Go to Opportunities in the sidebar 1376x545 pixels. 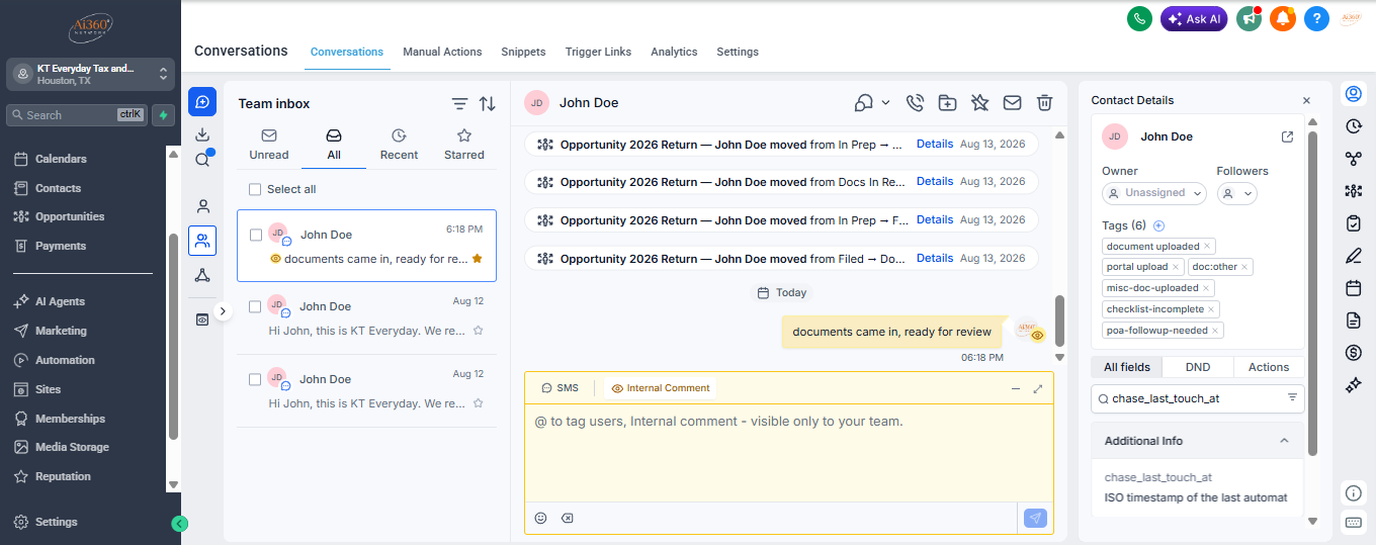69,217
